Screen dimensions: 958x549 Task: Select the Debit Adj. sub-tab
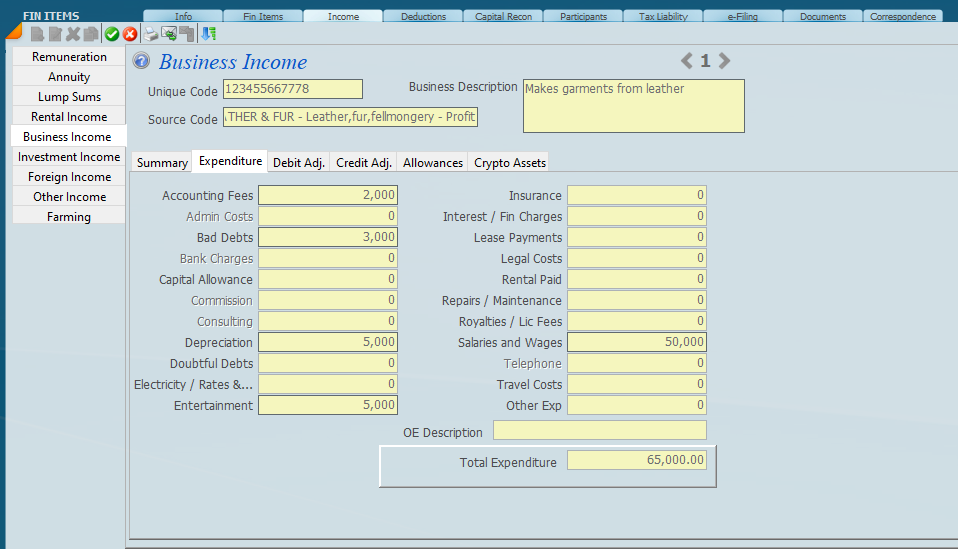tap(299, 162)
